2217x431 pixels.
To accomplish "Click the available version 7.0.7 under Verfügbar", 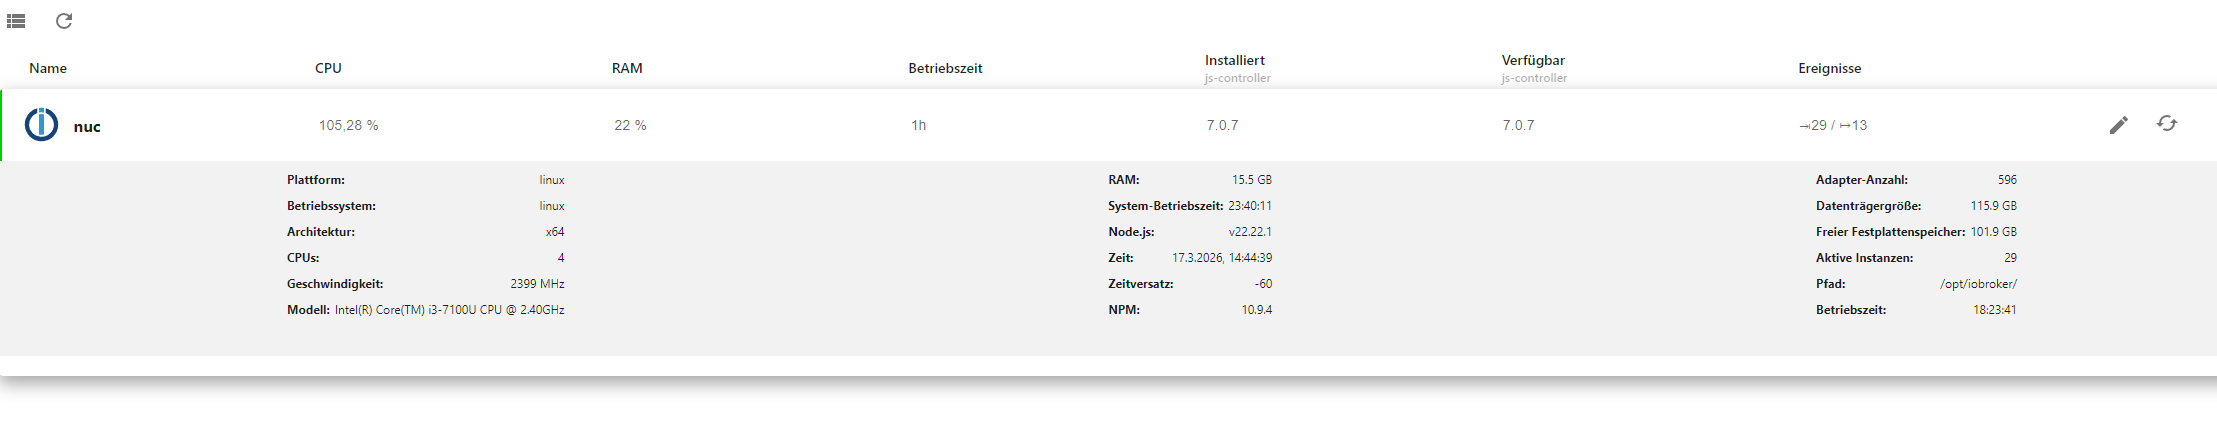I will click(1518, 125).
